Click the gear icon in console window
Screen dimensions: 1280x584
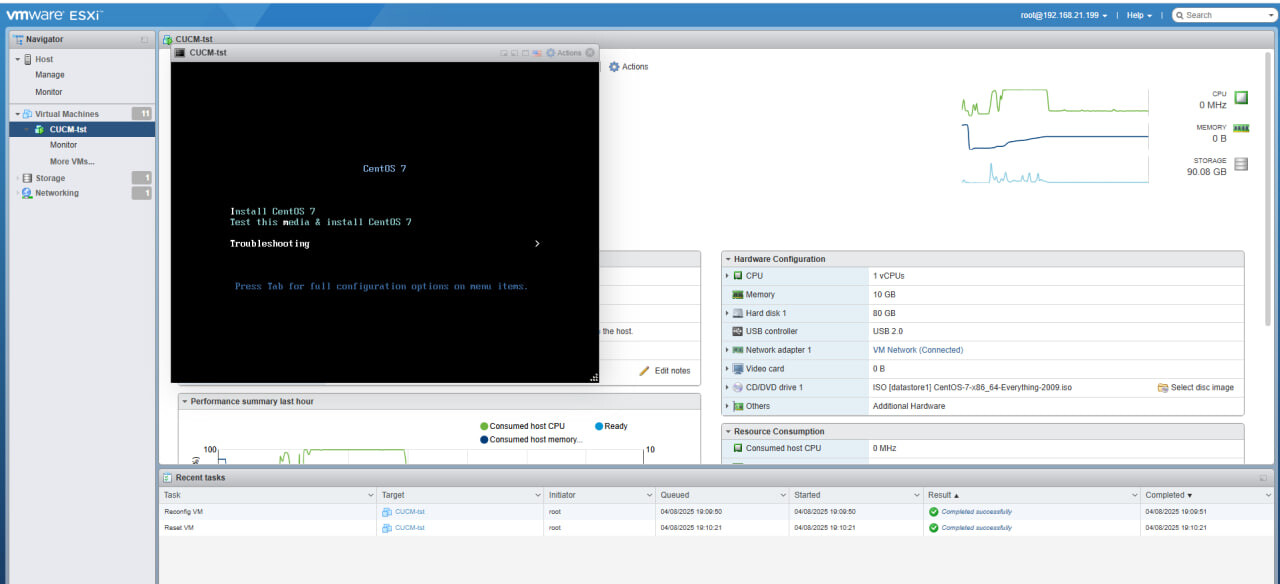(551, 53)
